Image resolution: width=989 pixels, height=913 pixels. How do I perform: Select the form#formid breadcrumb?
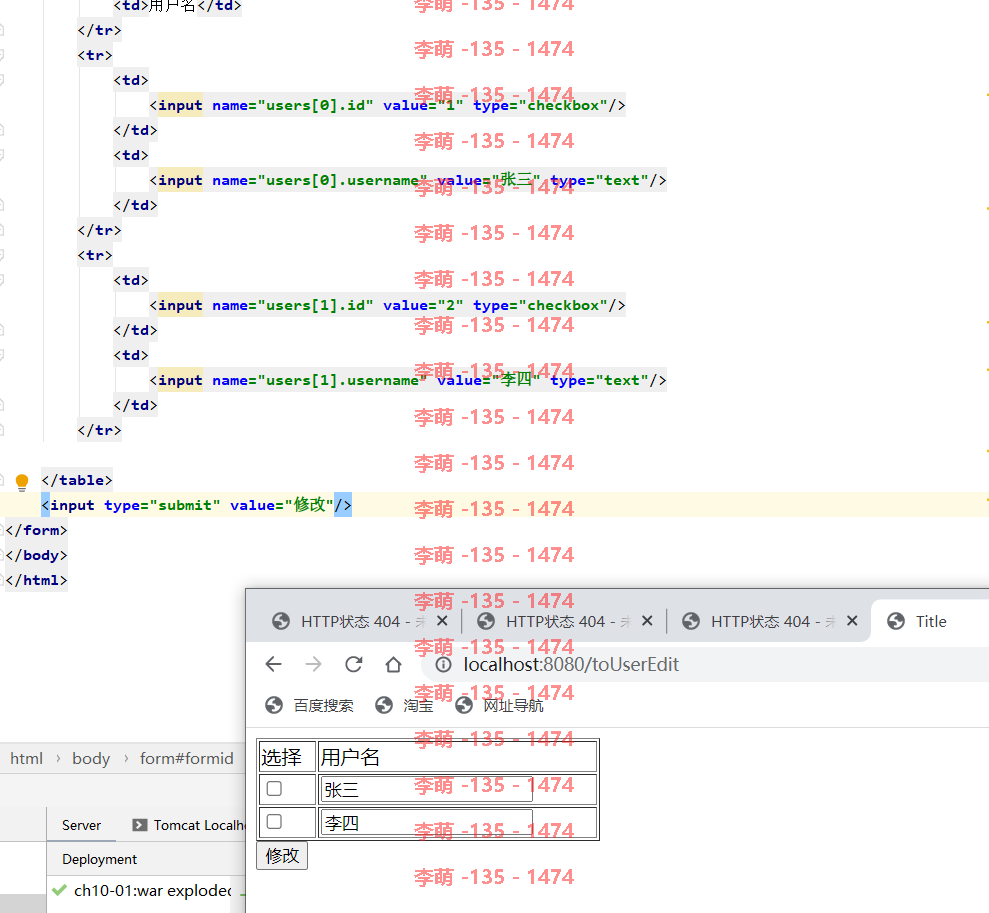click(x=187, y=759)
